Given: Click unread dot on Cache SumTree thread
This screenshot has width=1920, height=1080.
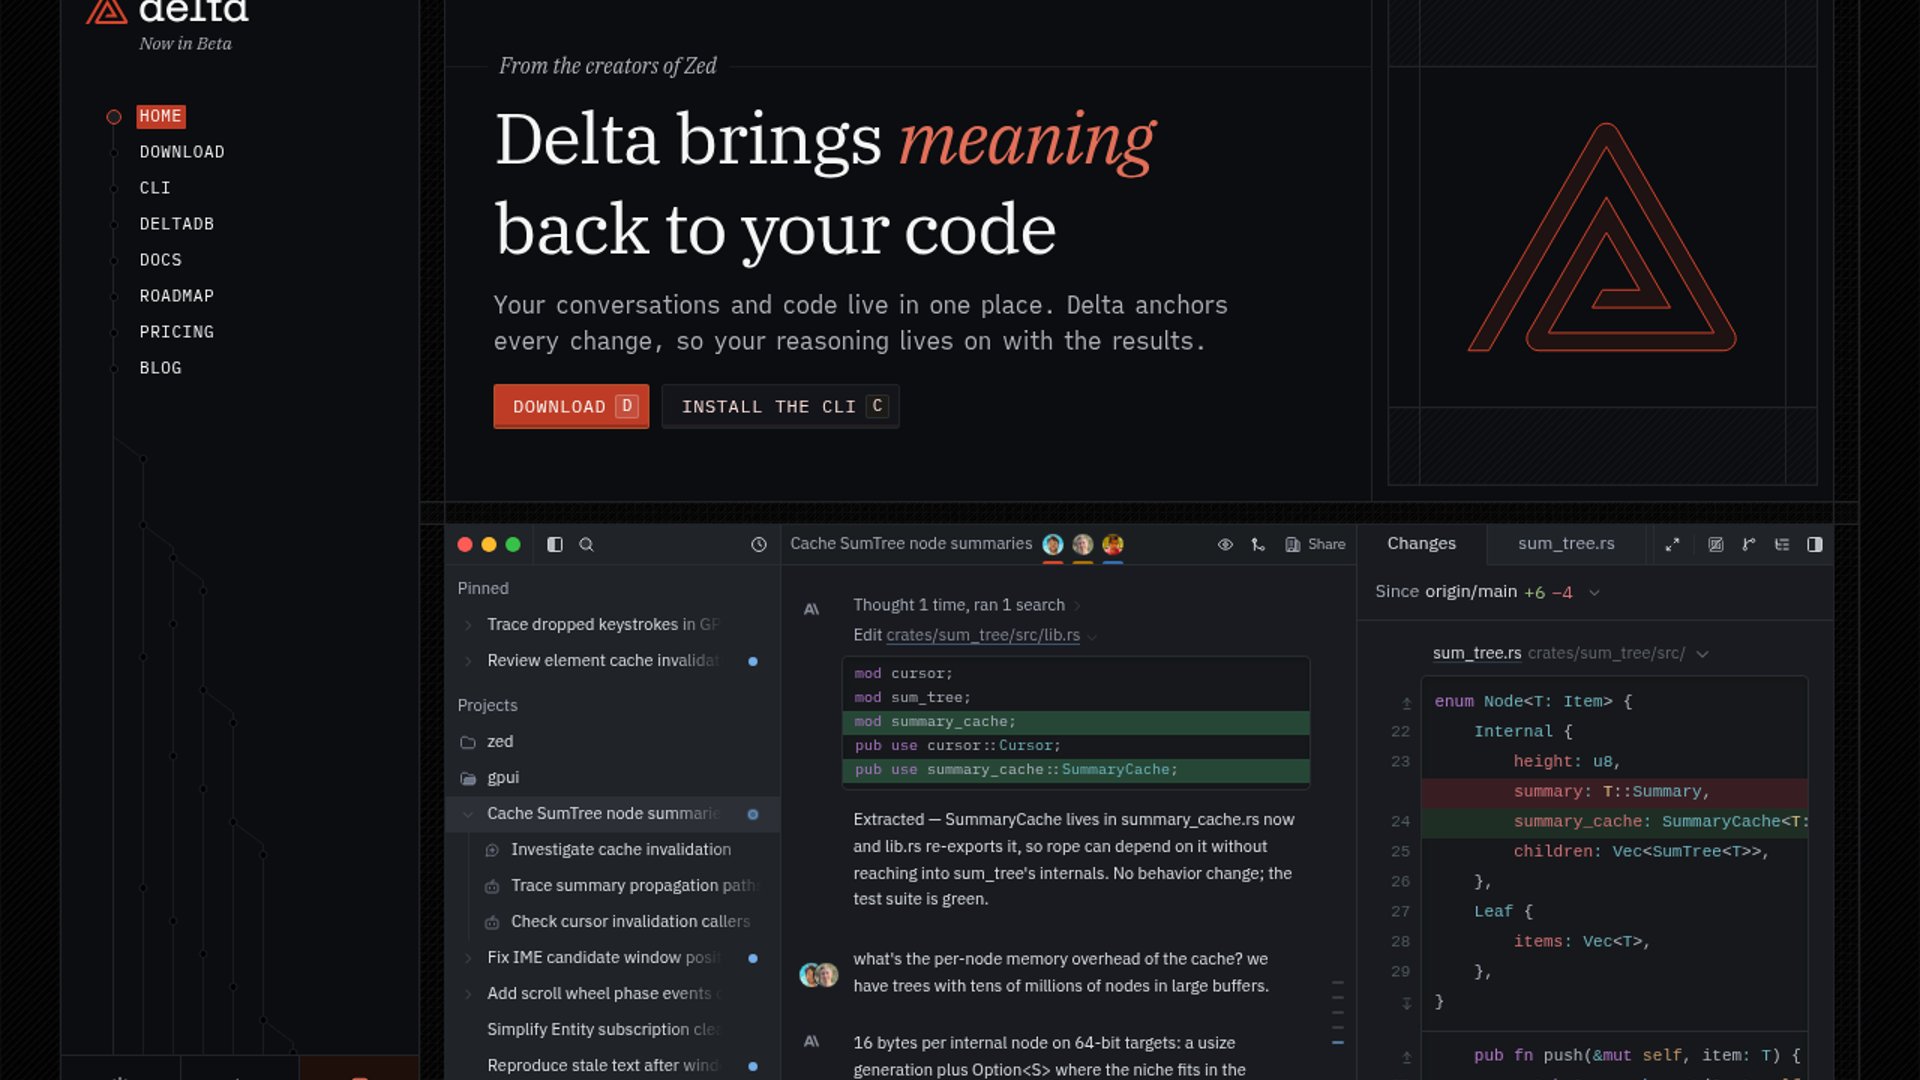Looking at the screenshot, I should [x=753, y=814].
